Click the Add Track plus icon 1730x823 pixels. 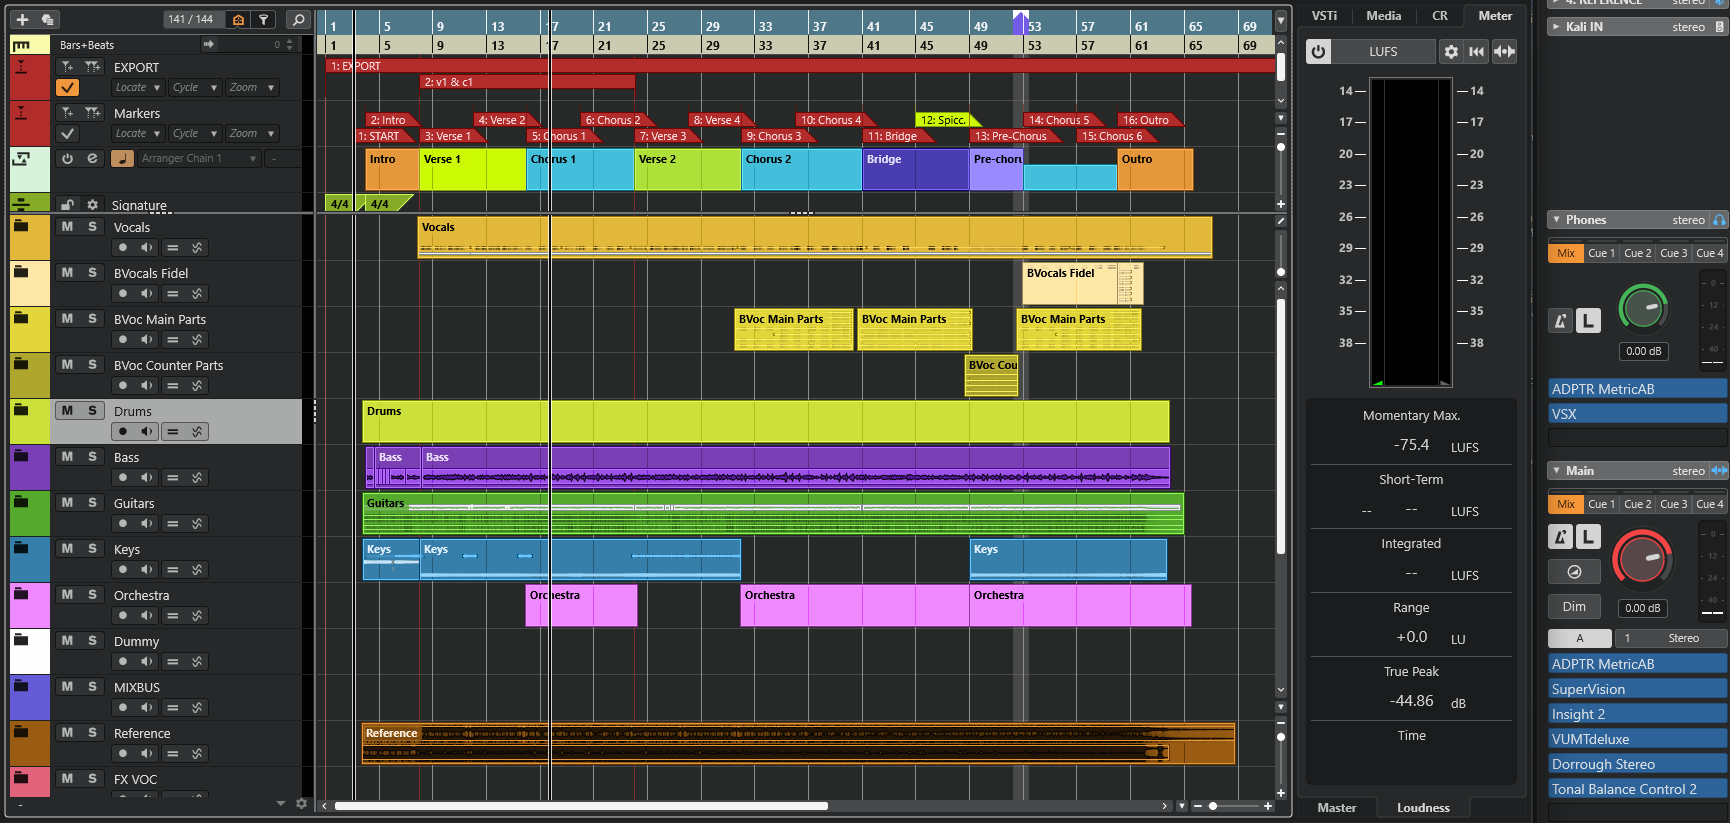click(x=22, y=19)
